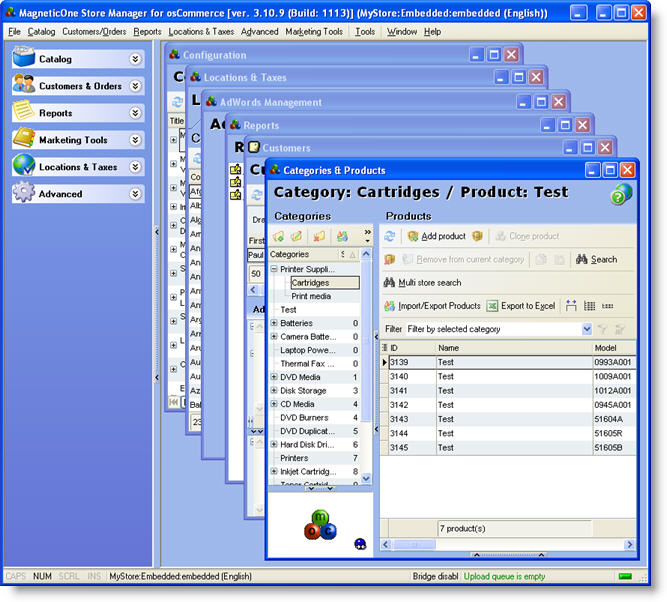Expand the Advanced sidebar chevron
Screen dimensions: 667x602
[x=135, y=194]
